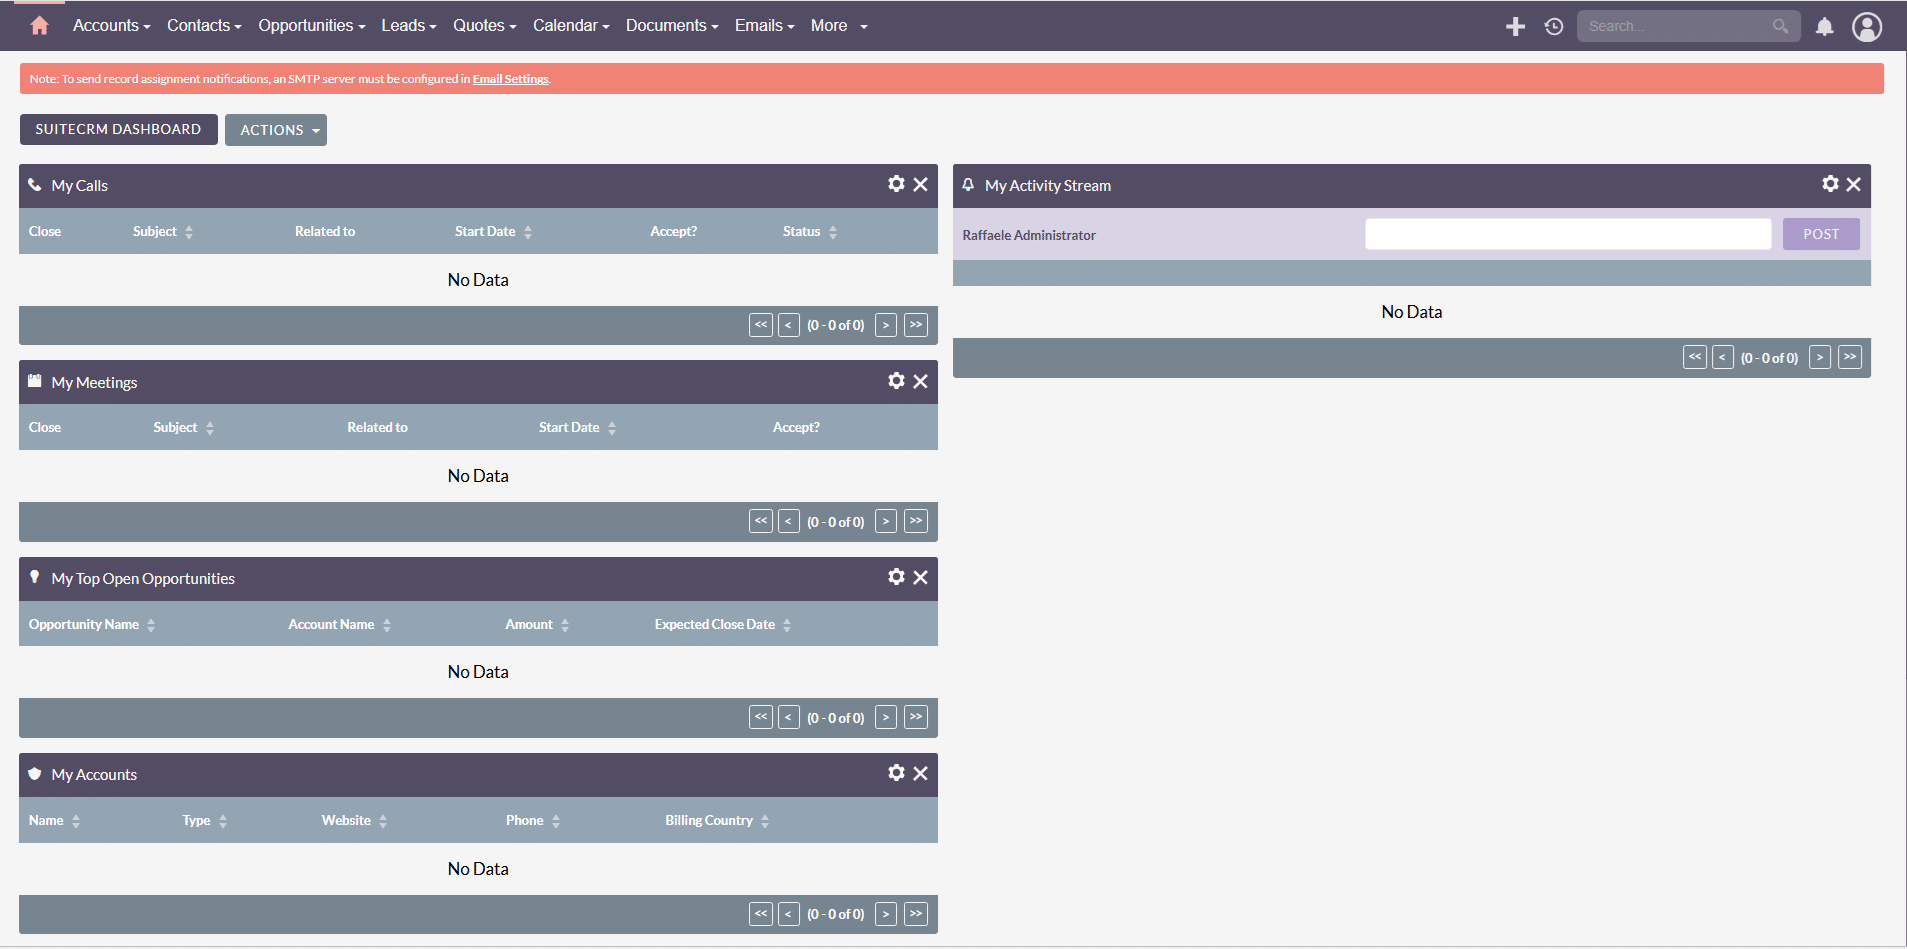Click the activity stream post text field

[x=1567, y=234]
